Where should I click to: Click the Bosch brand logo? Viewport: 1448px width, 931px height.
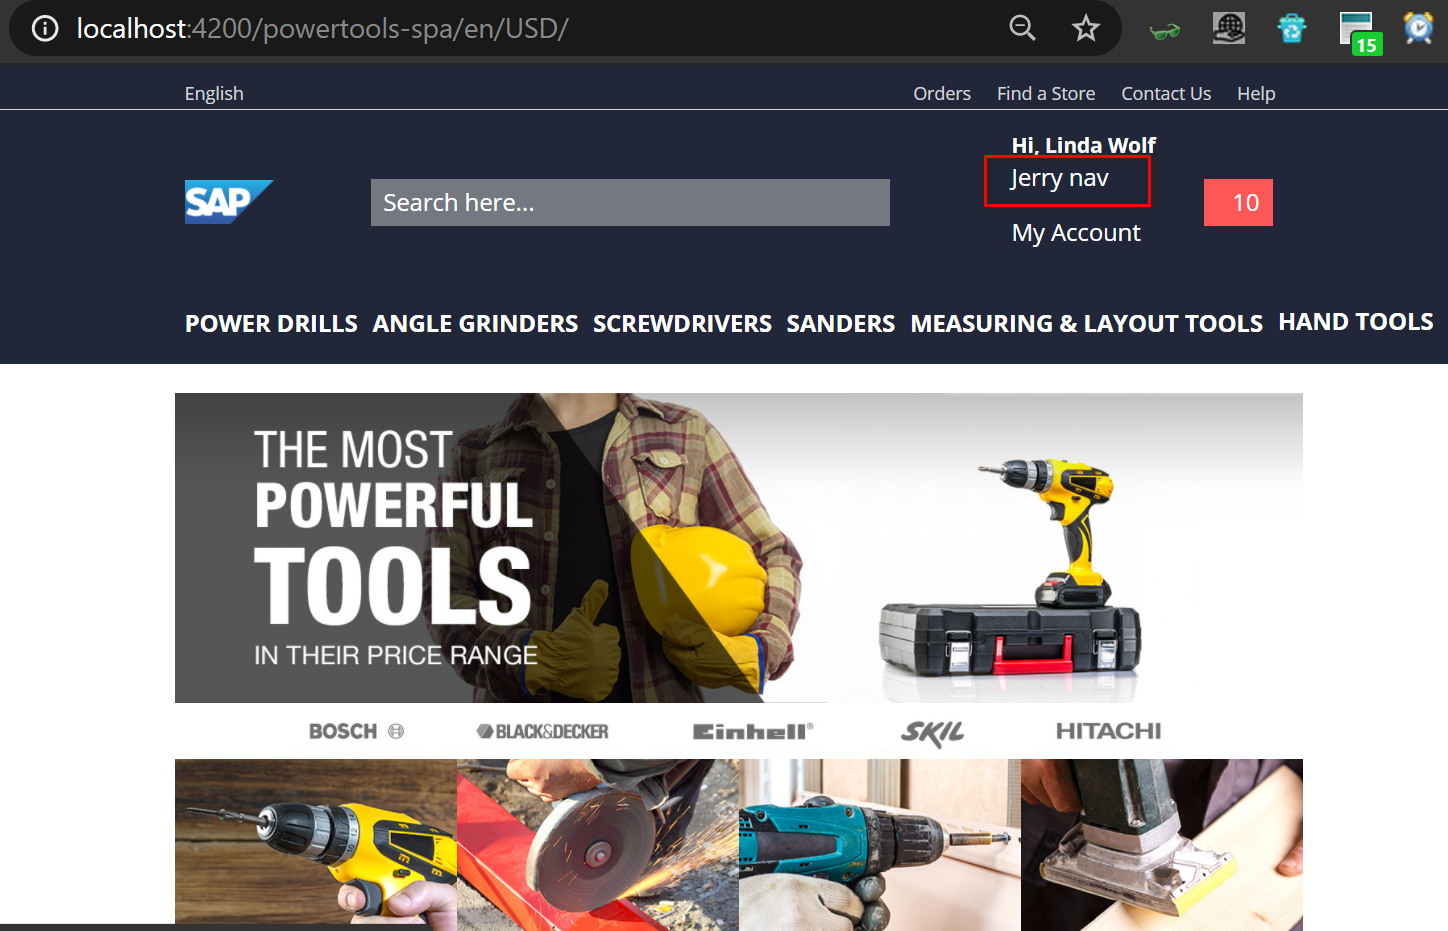[x=356, y=731]
